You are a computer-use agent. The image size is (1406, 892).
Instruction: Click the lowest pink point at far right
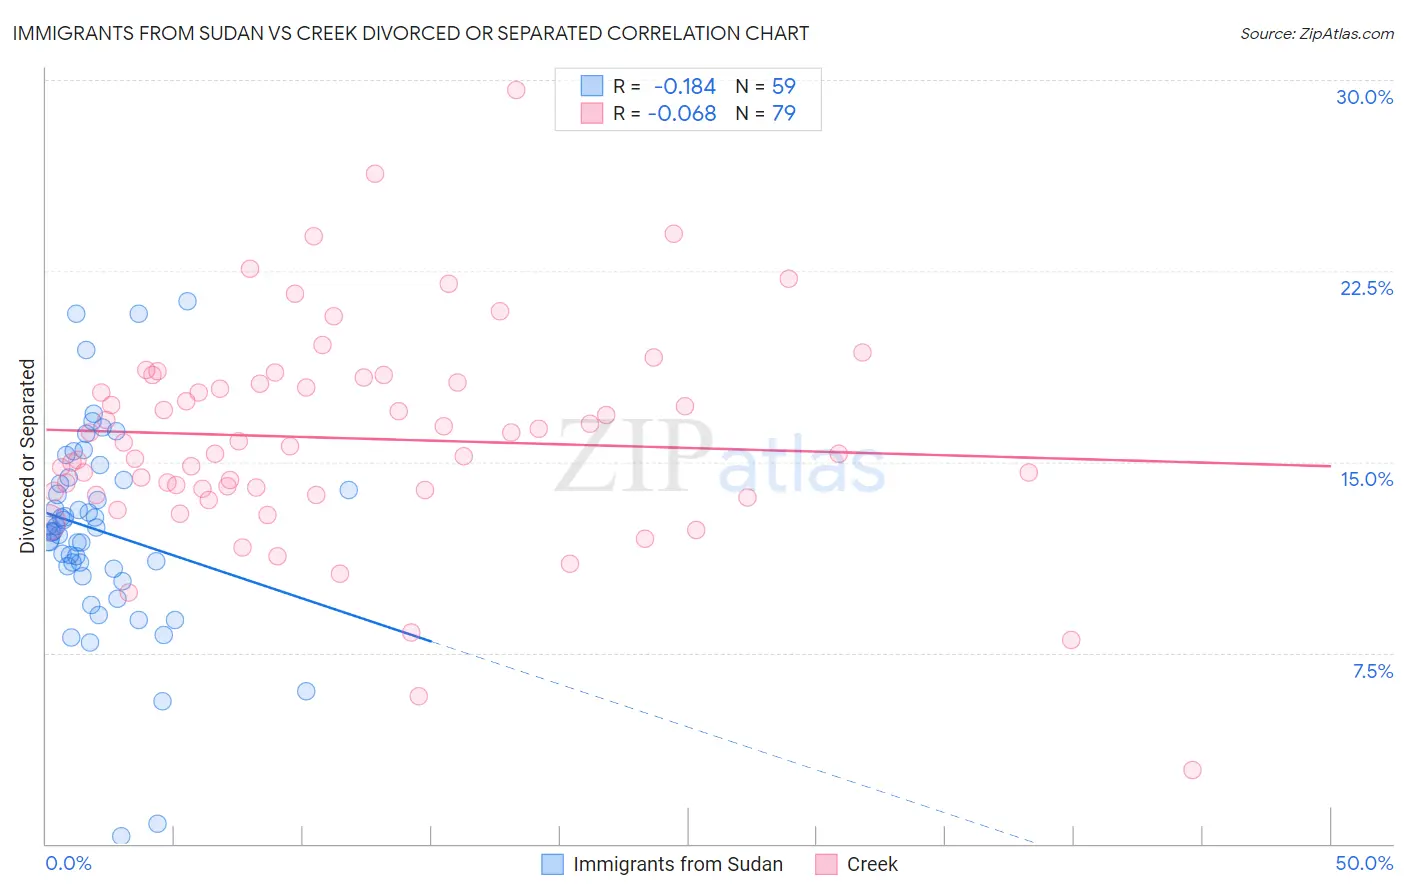pyautogui.click(x=1192, y=770)
